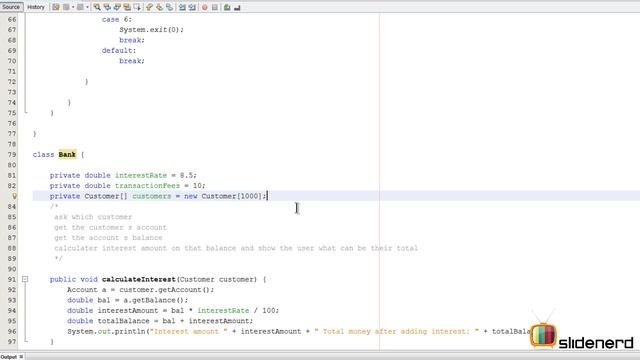Toggle Bookmark on current line
This screenshot has width=640, height=360.
click(x=169, y=7)
